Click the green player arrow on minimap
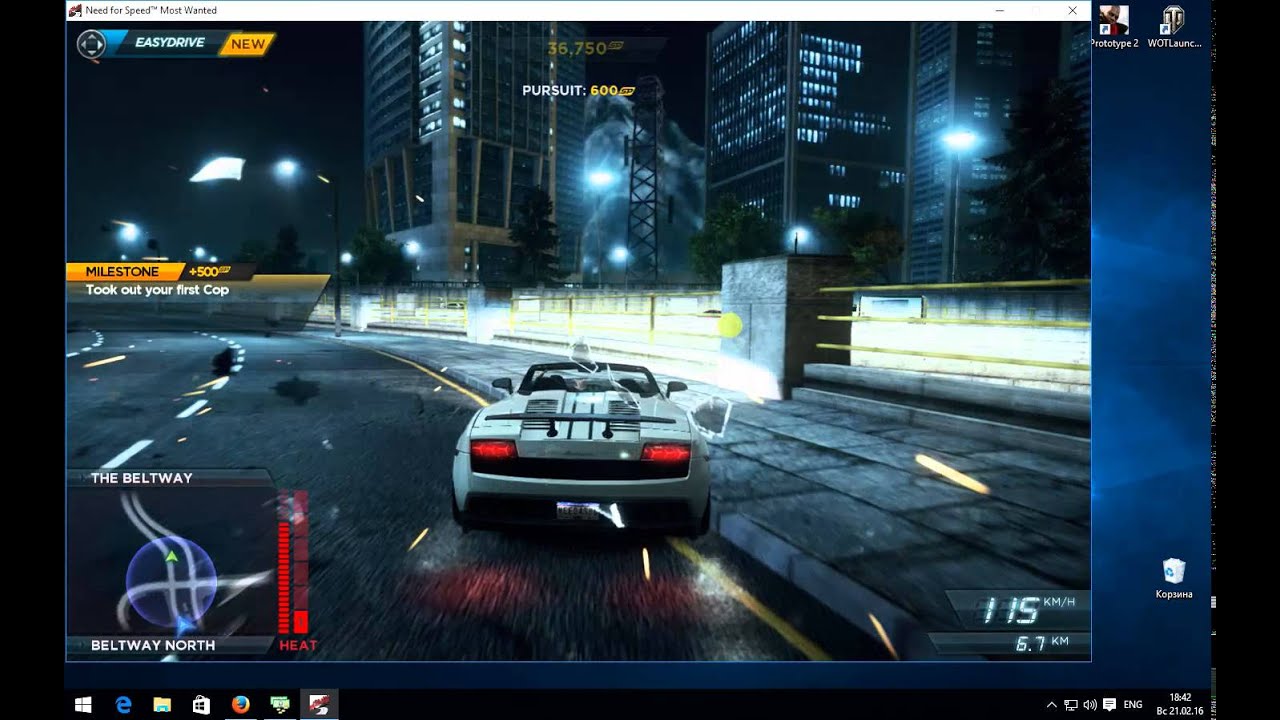Screen dimensions: 1280x720 pos(171,555)
